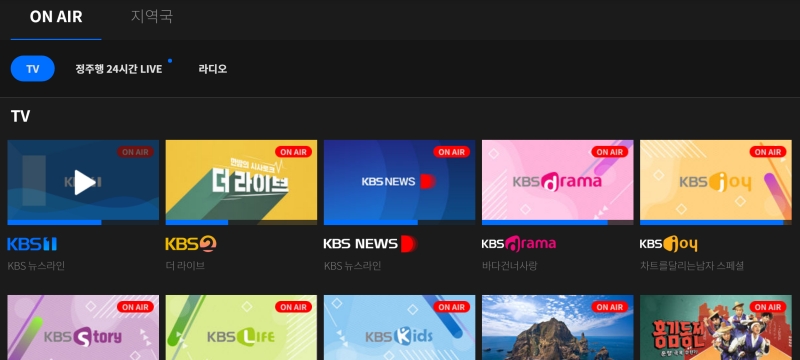Click 더 라이브 program title text
This screenshot has height=360, width=800.
[x=185, y=266]
